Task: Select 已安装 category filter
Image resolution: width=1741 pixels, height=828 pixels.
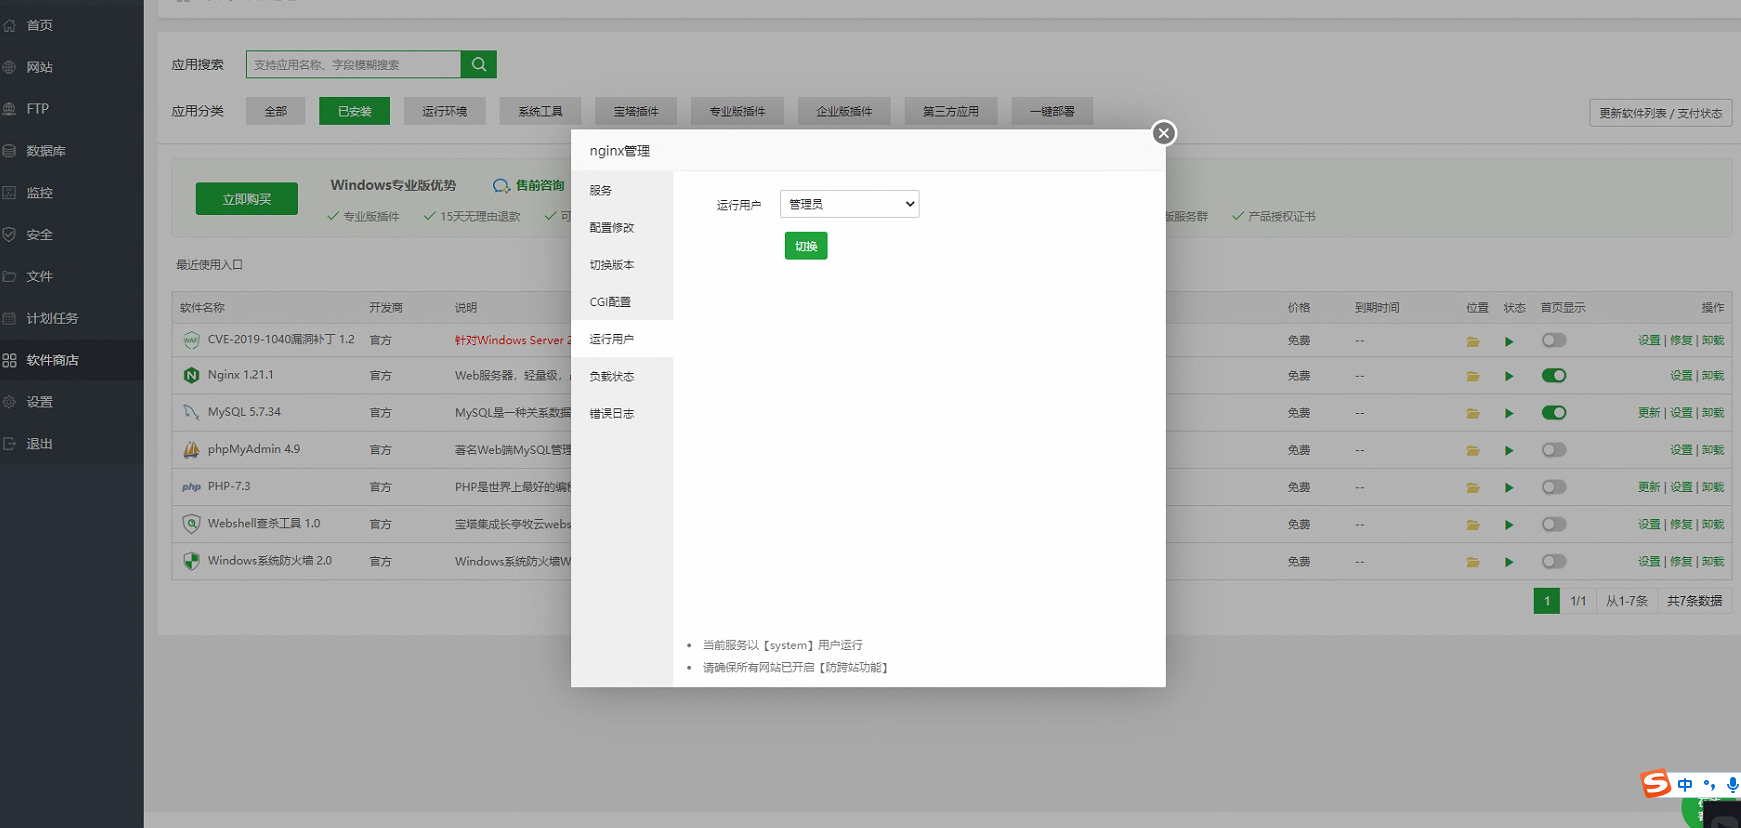Action: tap(355, 111)
